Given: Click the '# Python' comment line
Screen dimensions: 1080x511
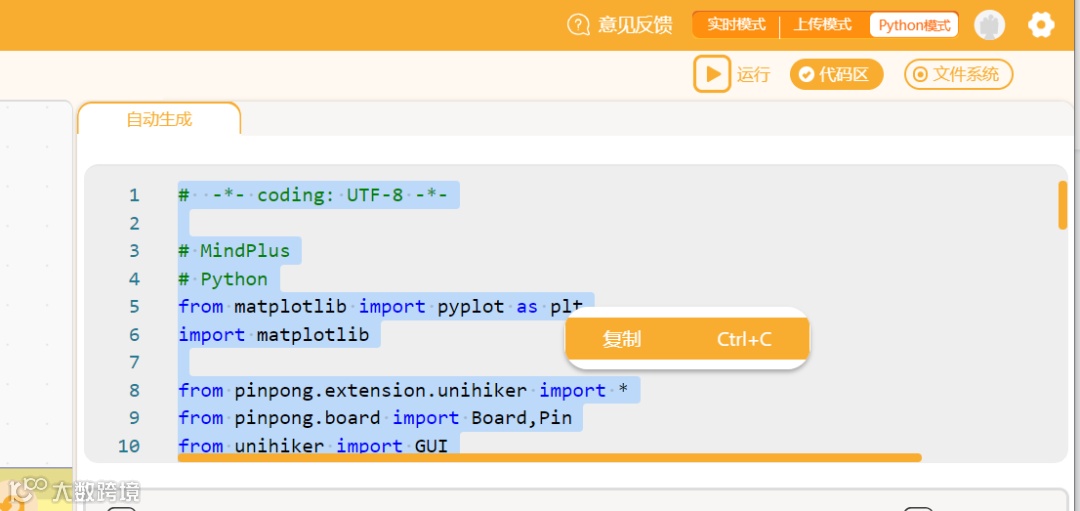Looking at the screenshot, I should [223, 279].
